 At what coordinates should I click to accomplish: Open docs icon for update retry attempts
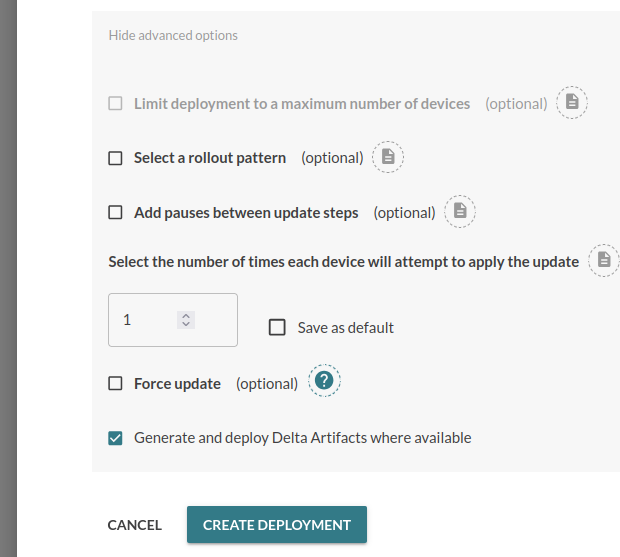(604, 260)
